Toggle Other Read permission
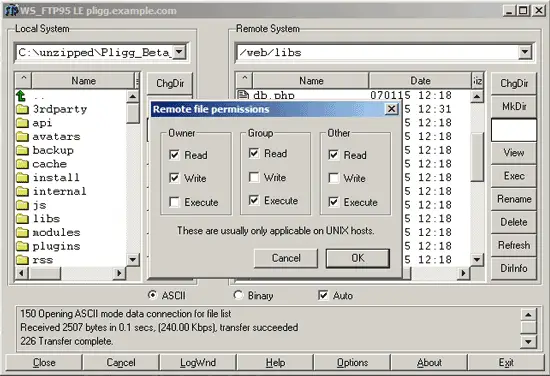The image size is (550, 376). 334,155
